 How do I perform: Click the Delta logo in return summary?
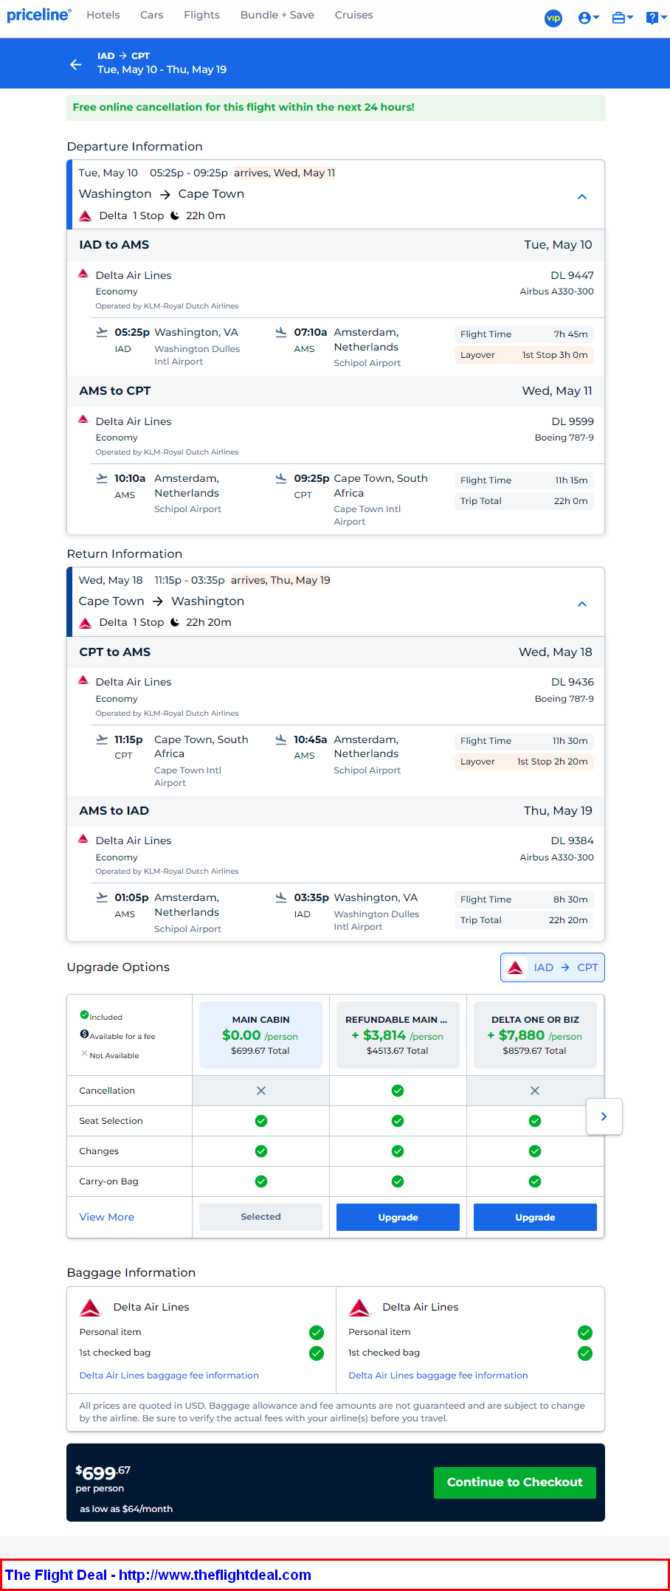(86, 622)
